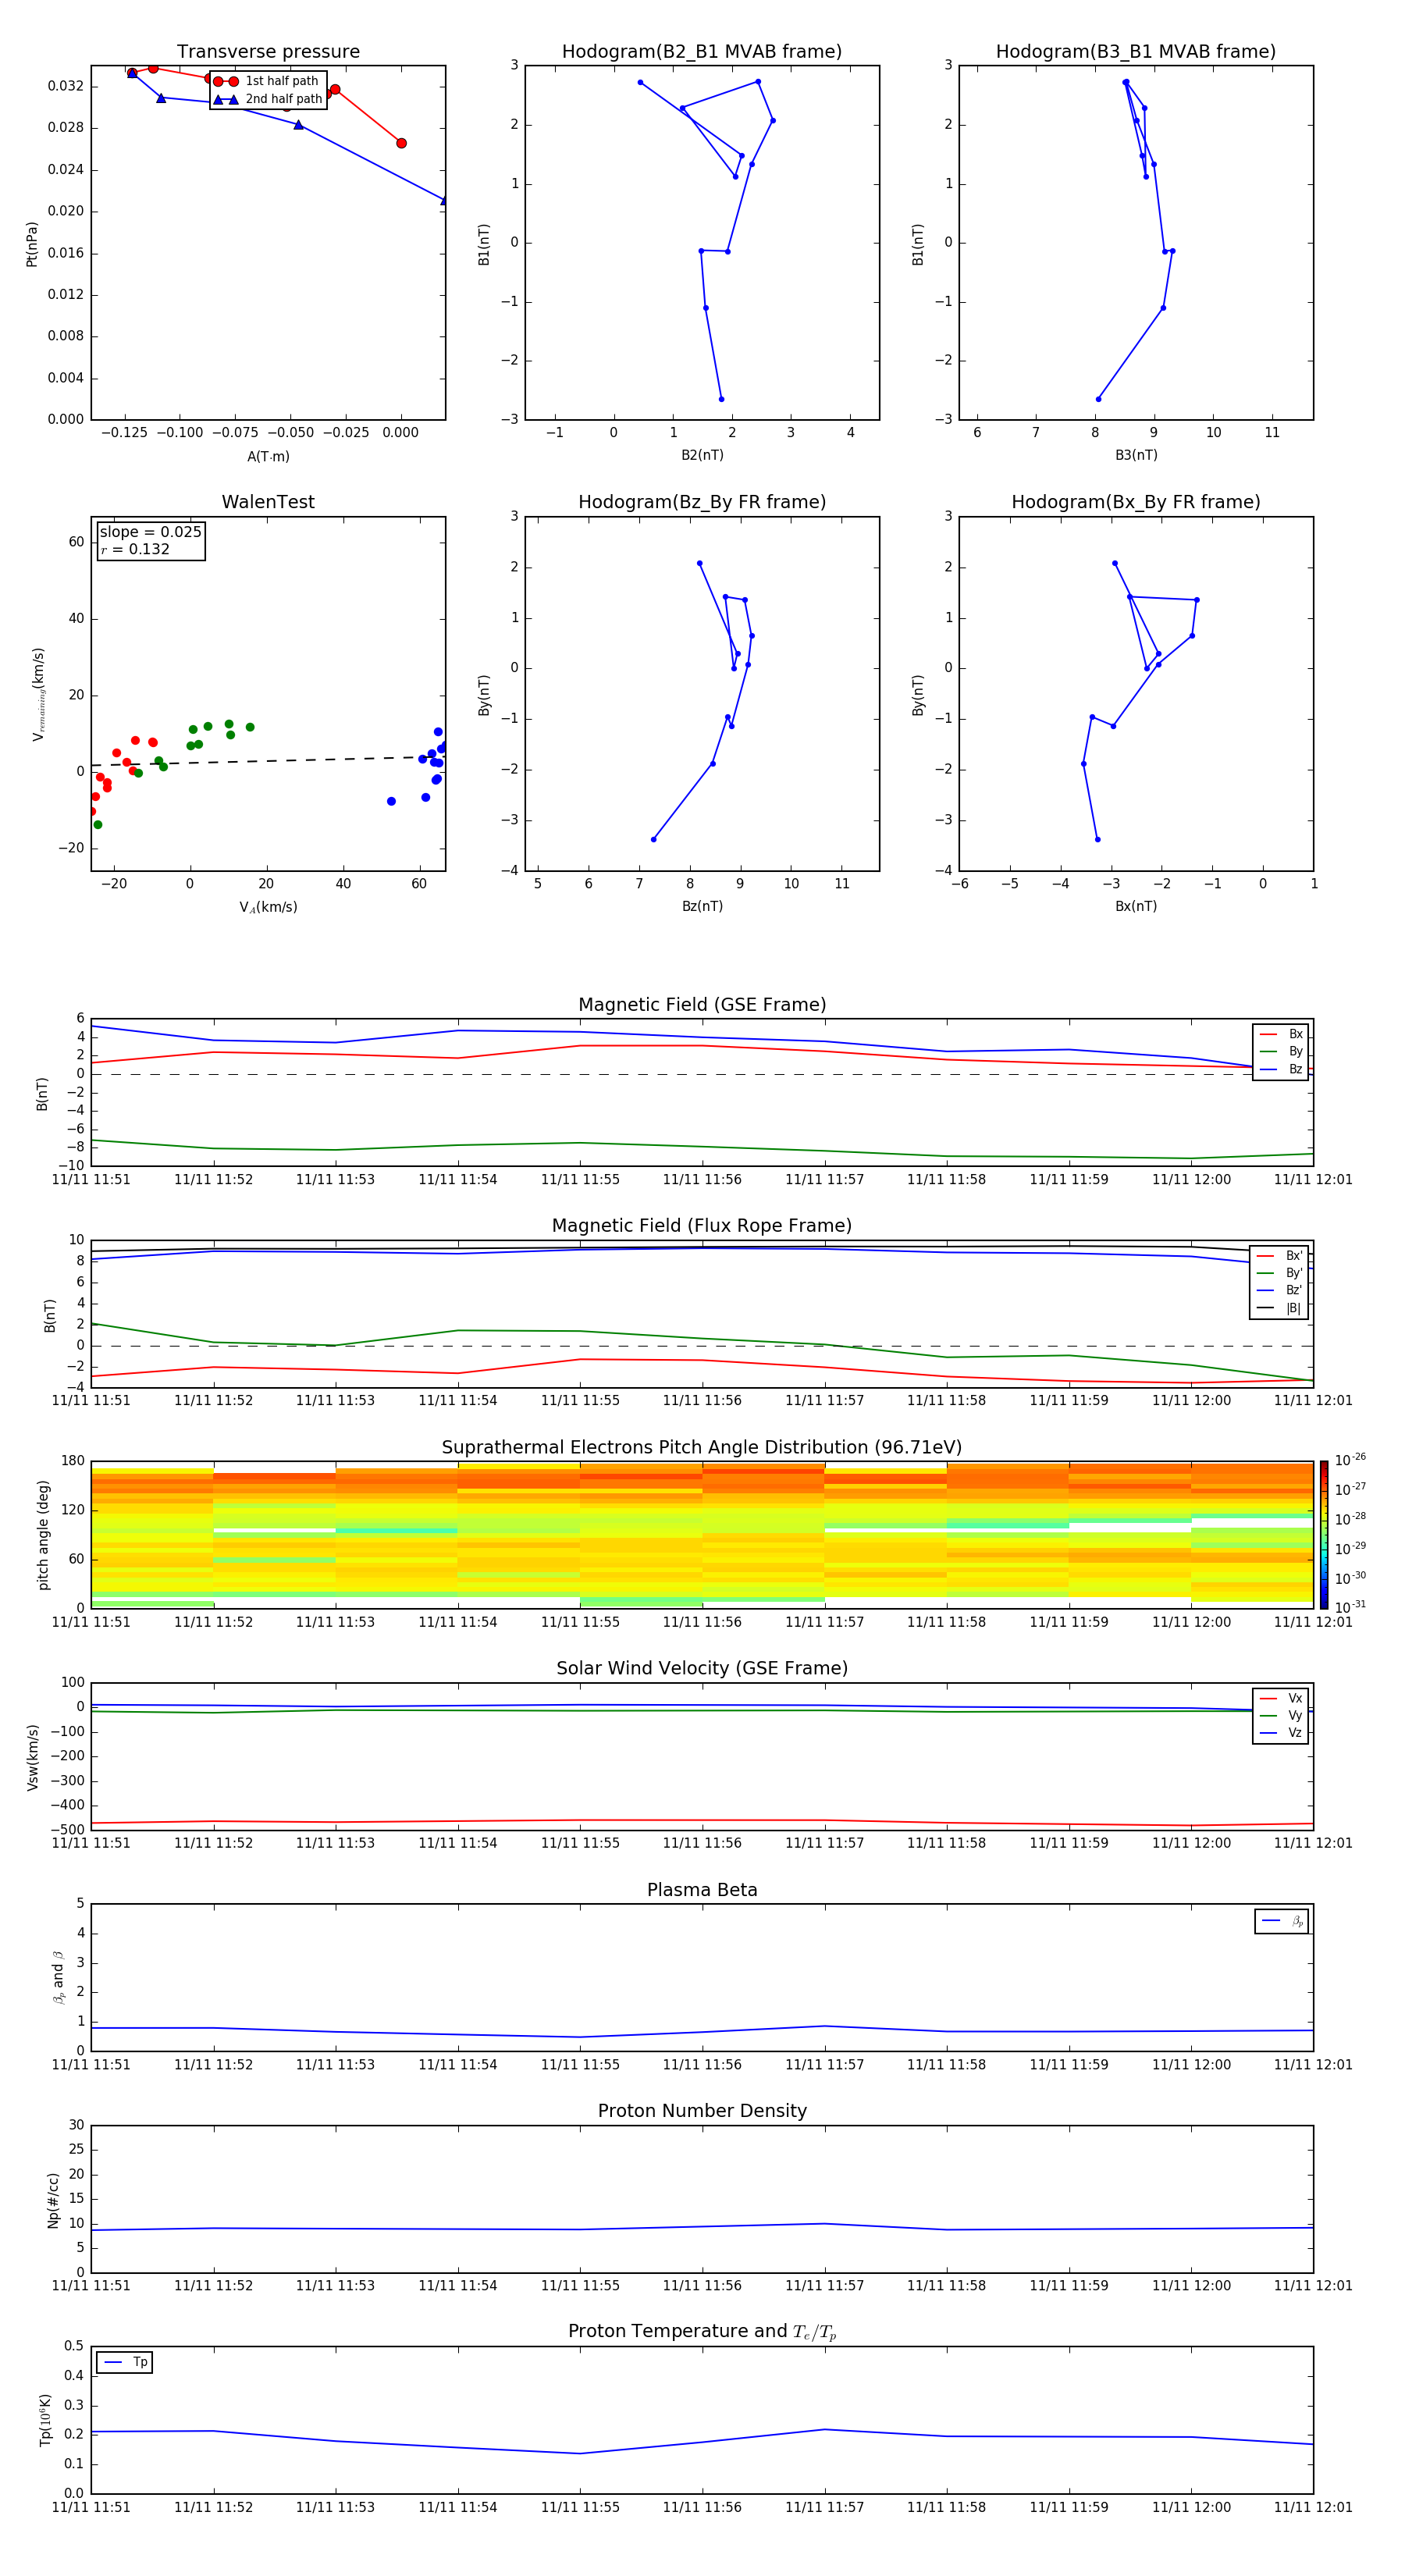1405x2576 pixels.
Task: Click the Bx entry in GSE magnetic field legend
Action: click(x=1281, y=1034)
